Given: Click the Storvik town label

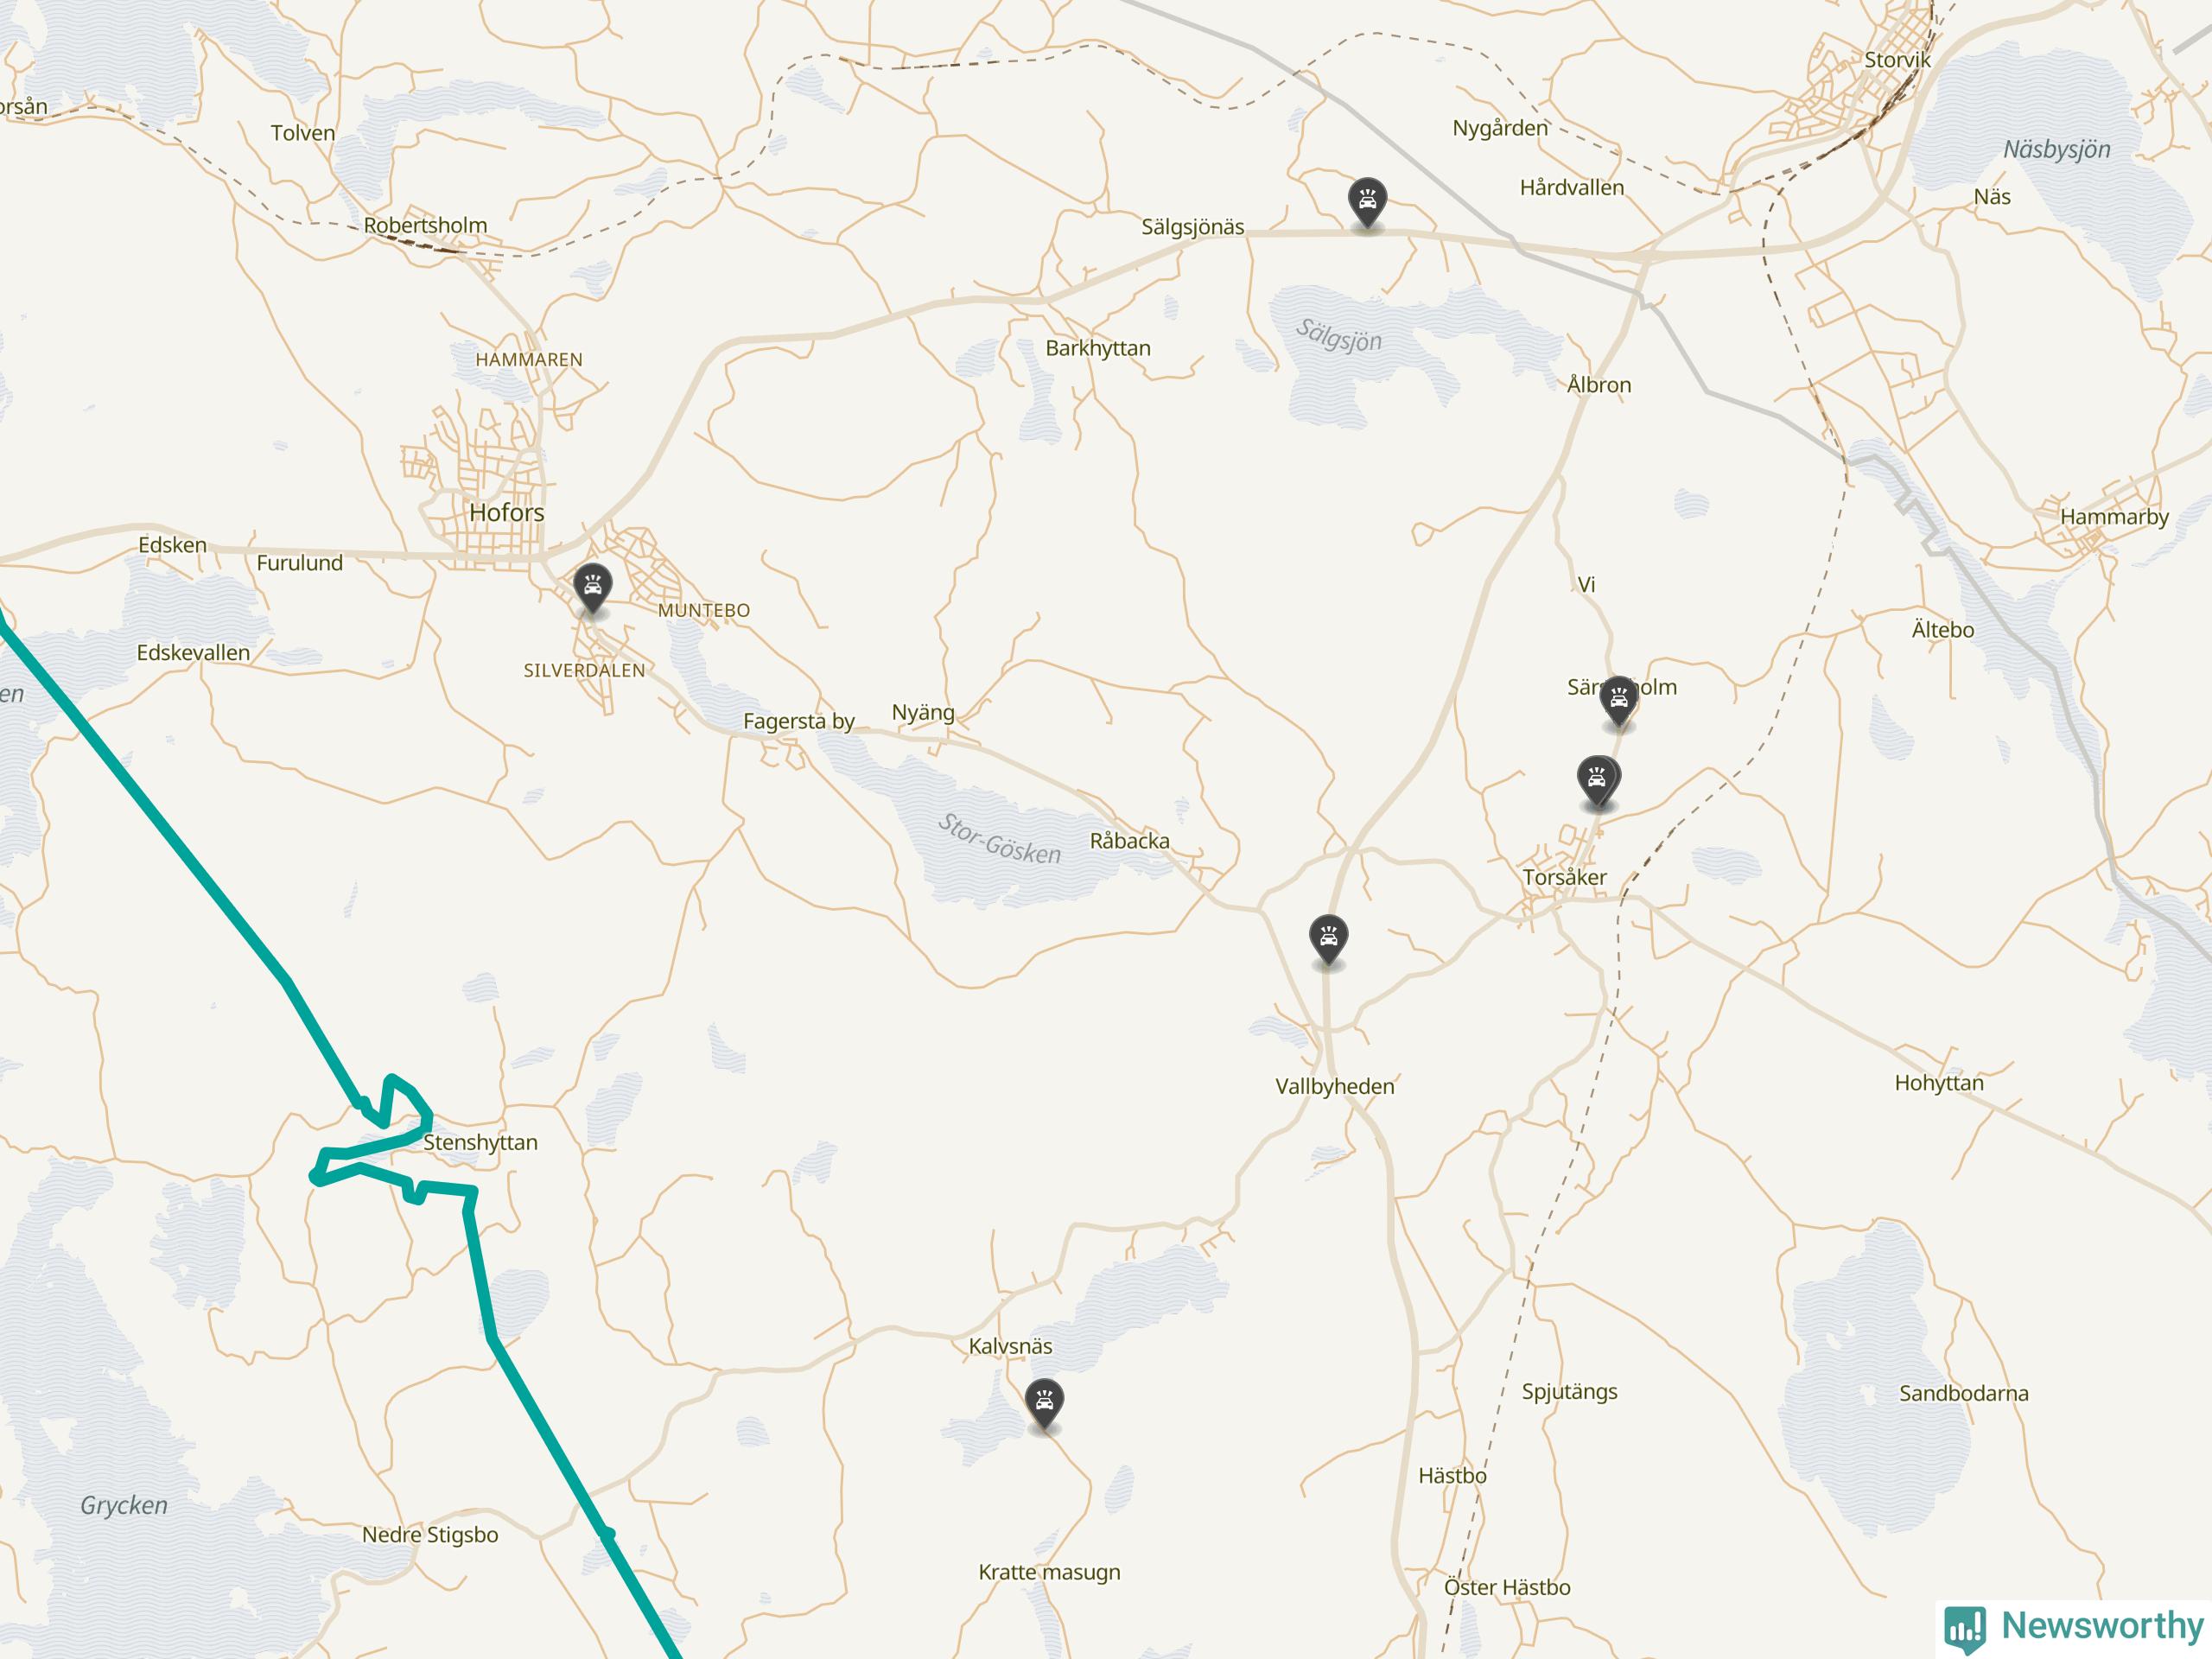Looking at the screenshot, I should coord(1897,60).
